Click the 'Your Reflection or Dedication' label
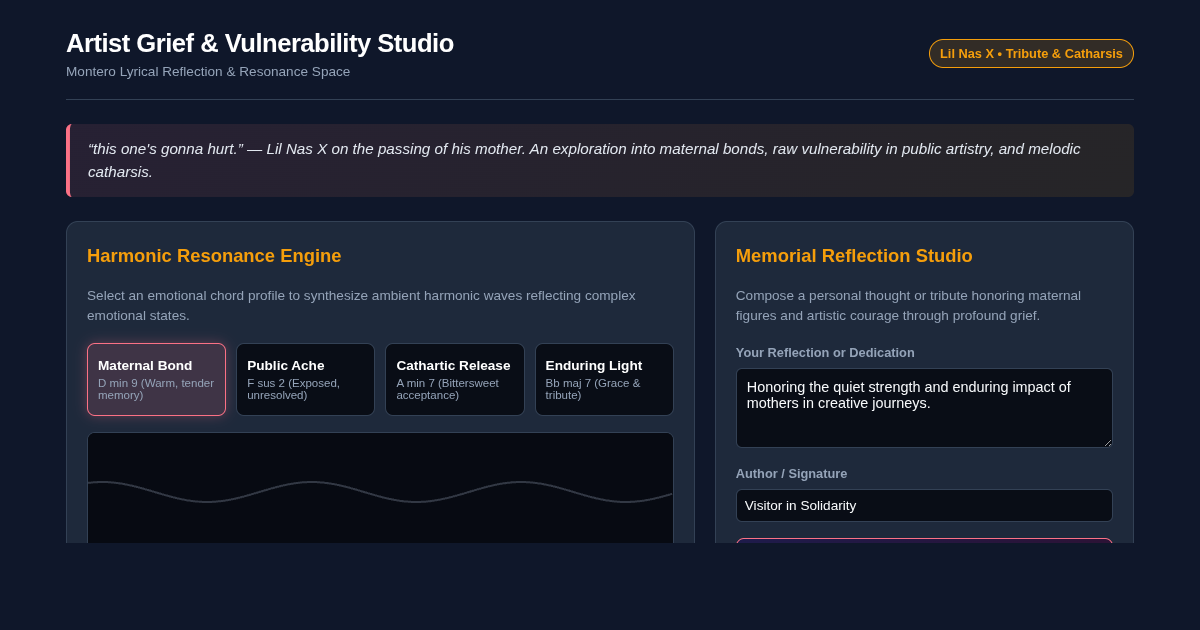 (825, 352)
